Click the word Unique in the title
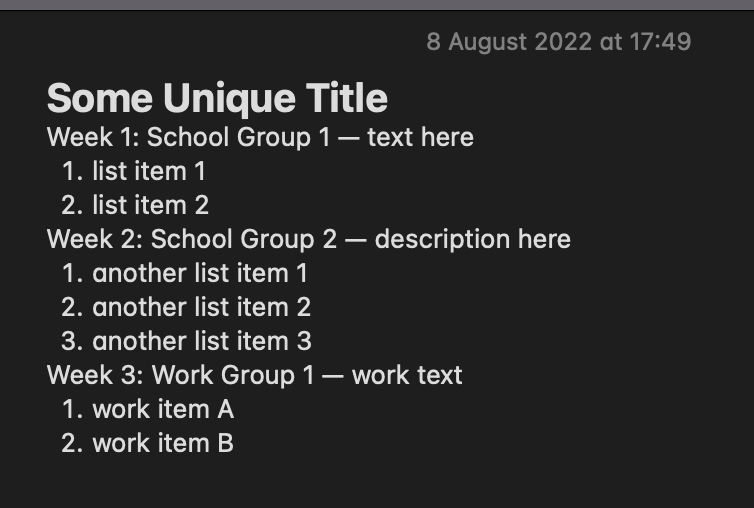Screen dimensions: 754x508 [229, 99]
